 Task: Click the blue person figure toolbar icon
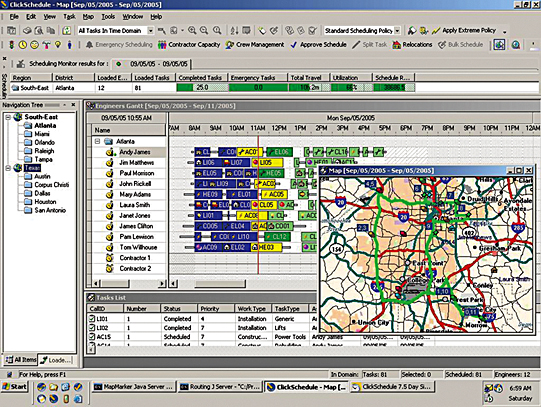tap(69, 45)
